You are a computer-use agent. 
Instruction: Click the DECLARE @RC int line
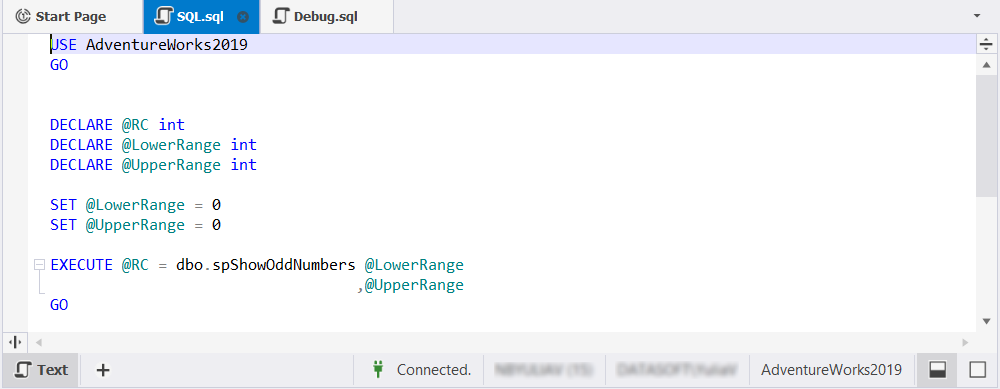(117, 125)
